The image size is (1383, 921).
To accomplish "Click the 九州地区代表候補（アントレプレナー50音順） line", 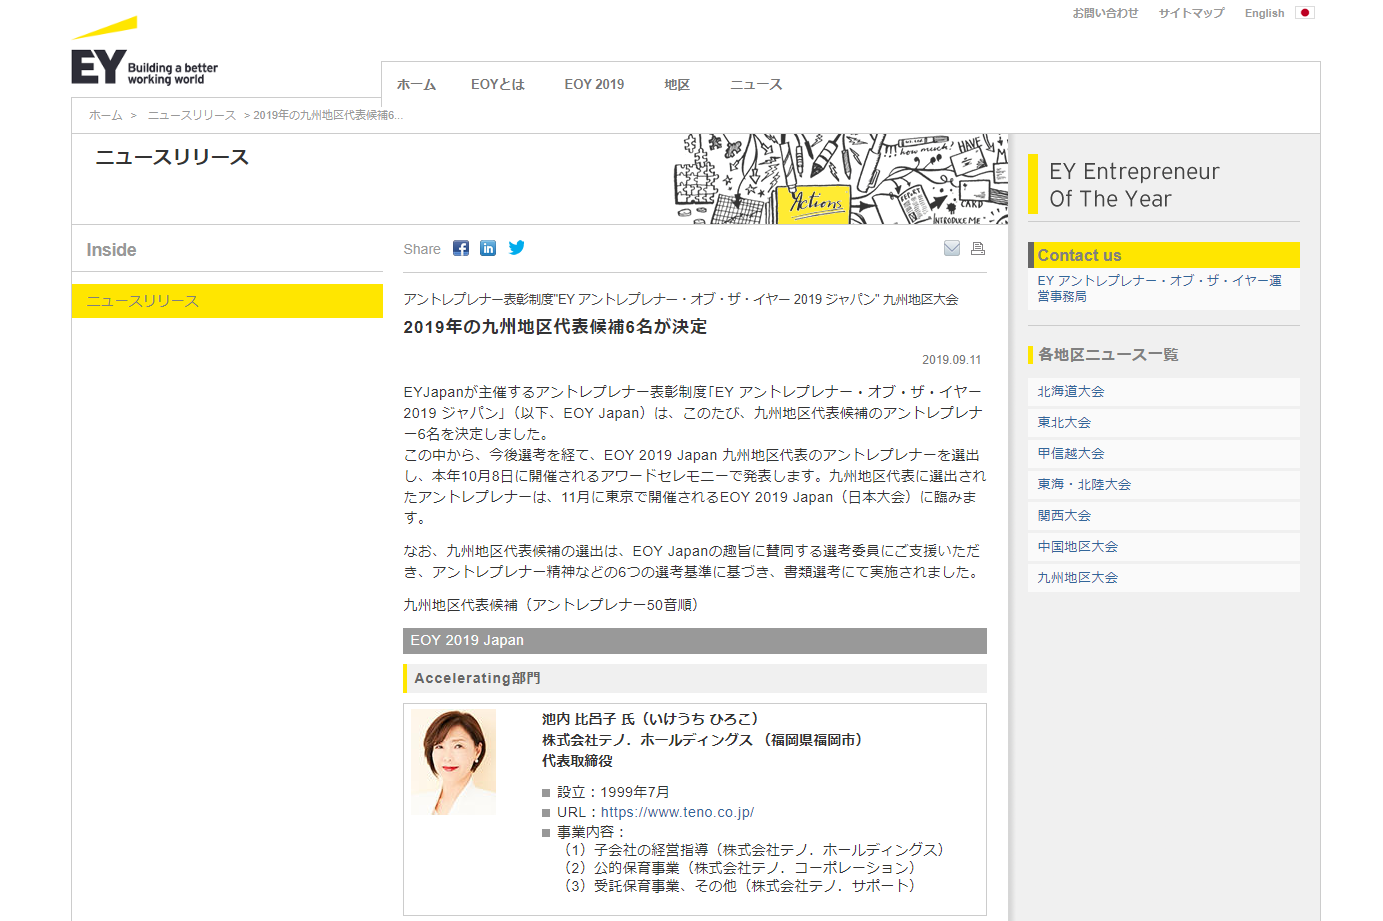I will pos(551,605).
